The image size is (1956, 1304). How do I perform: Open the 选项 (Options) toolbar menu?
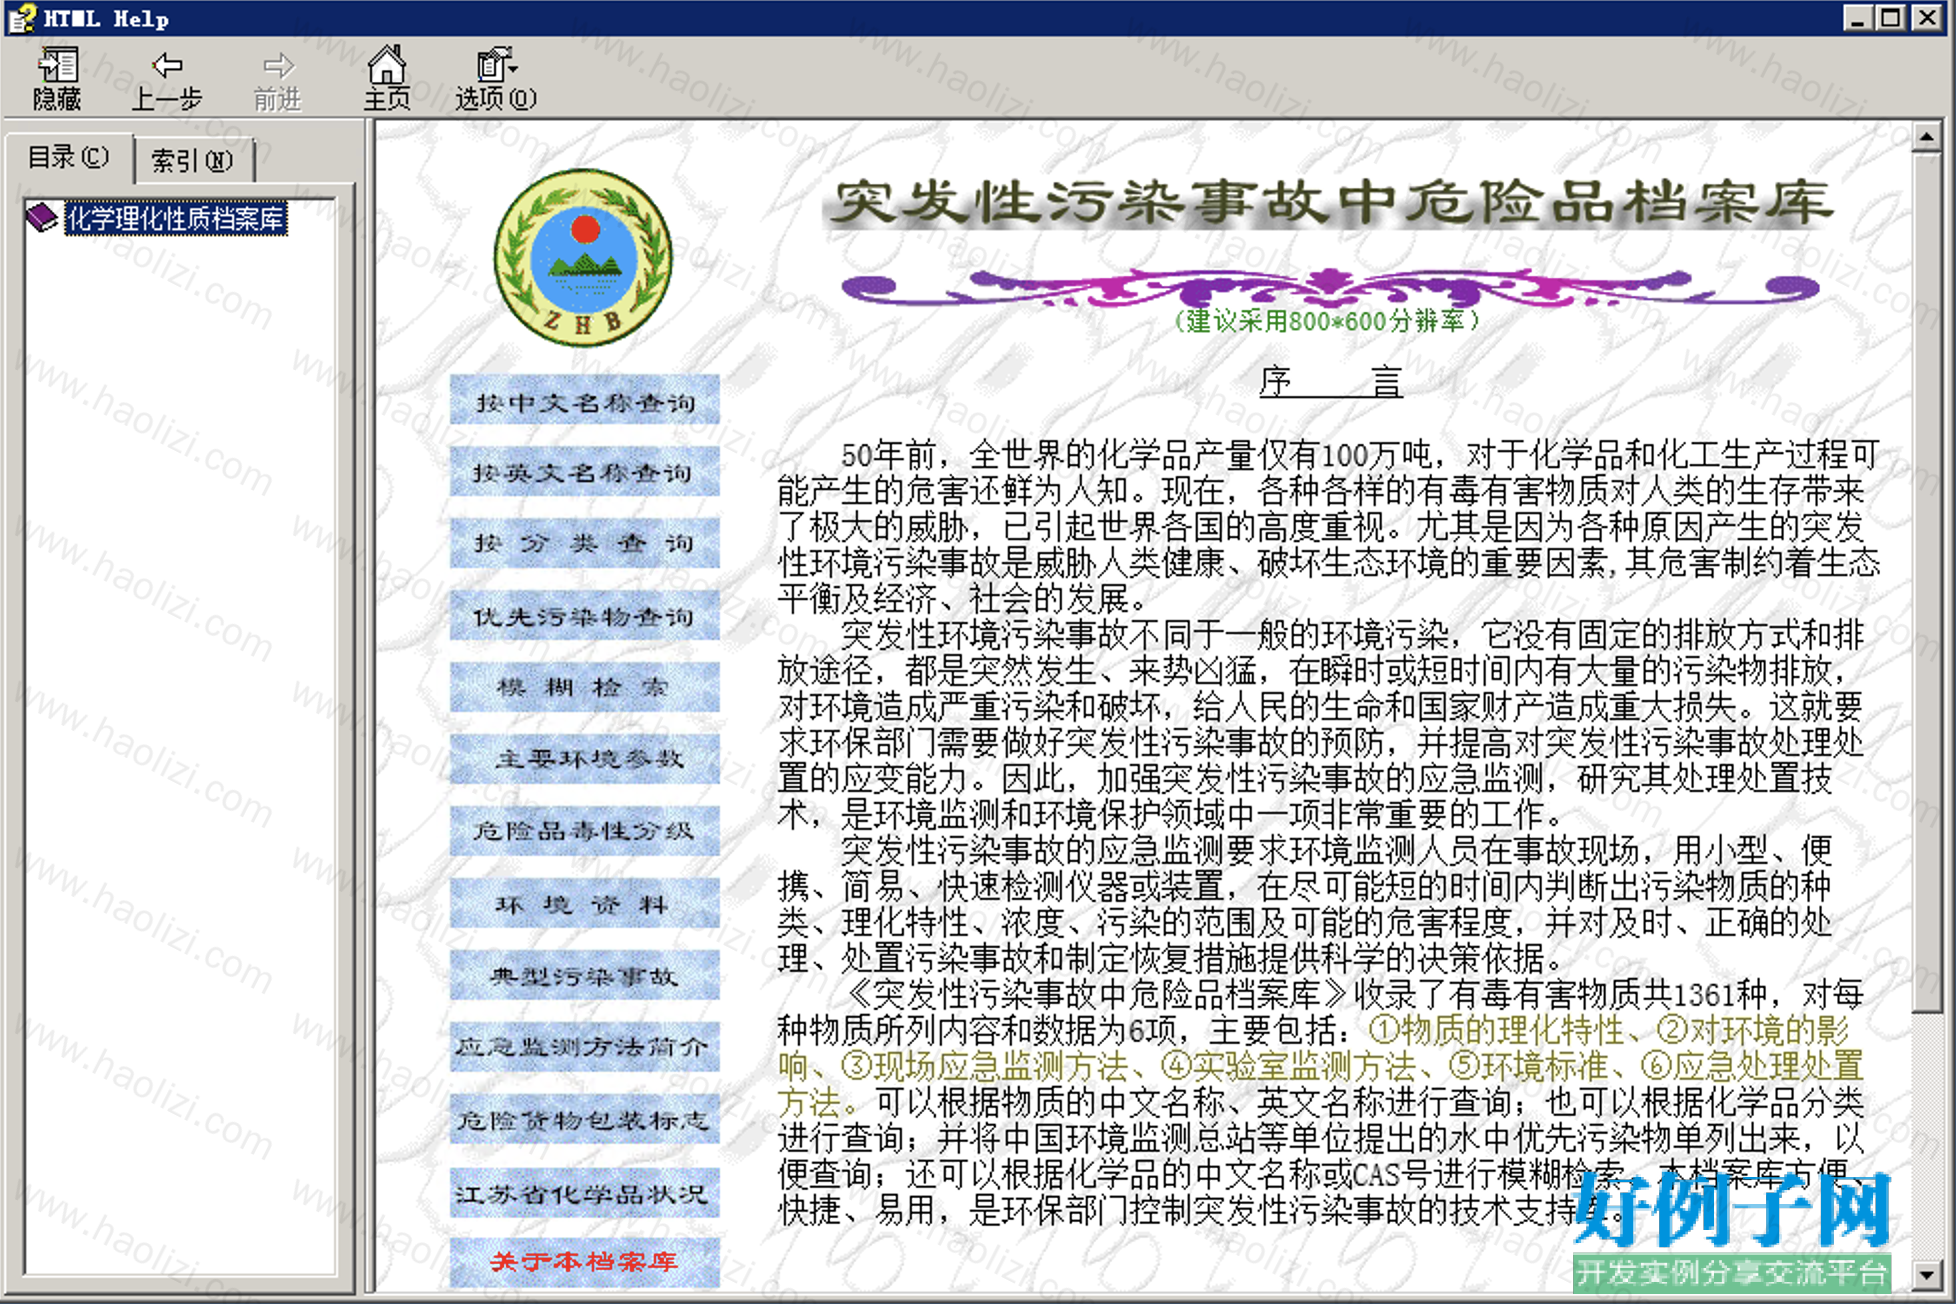496,78
